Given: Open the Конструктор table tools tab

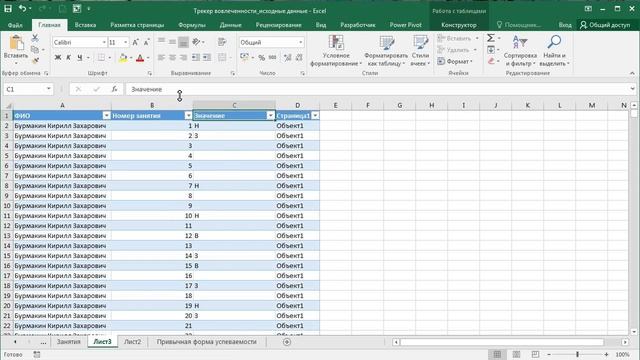Looking at the screenshot, I should (x=459, y=25).
